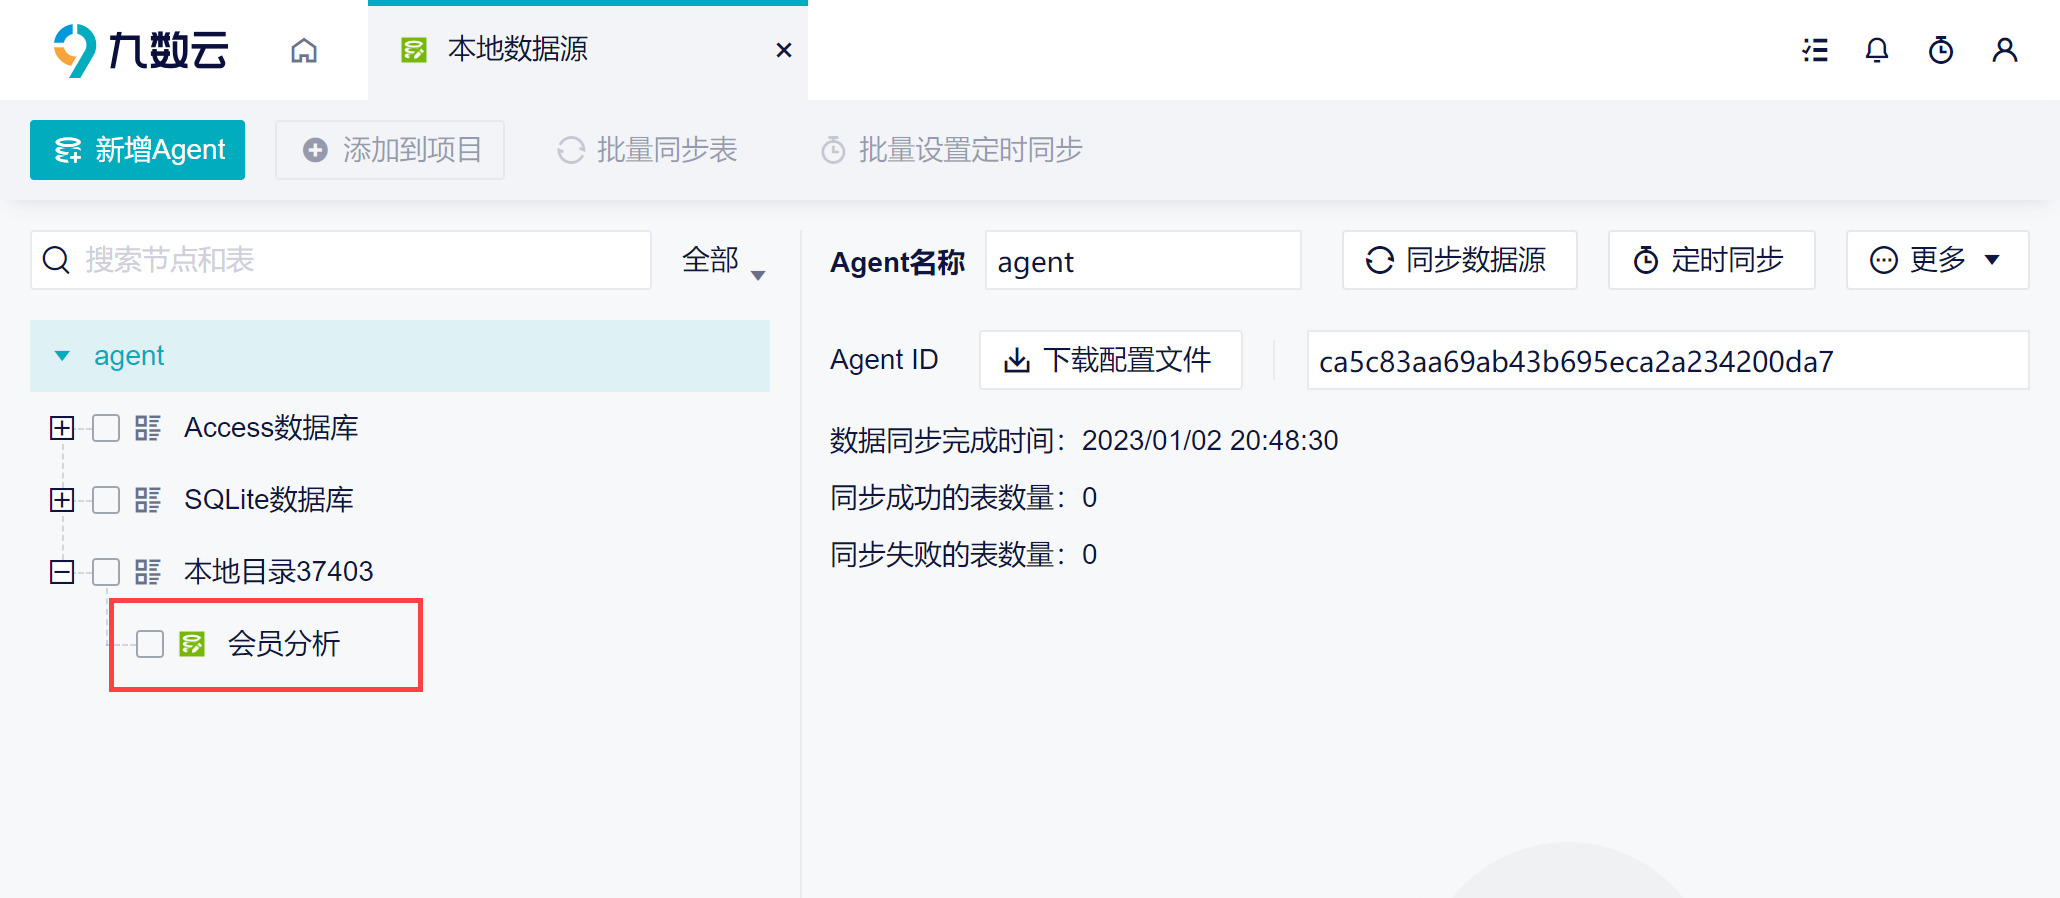Close the 本地数据源 tab
2060x898 pixels.
pyautogui.click(x=784, y=50)
